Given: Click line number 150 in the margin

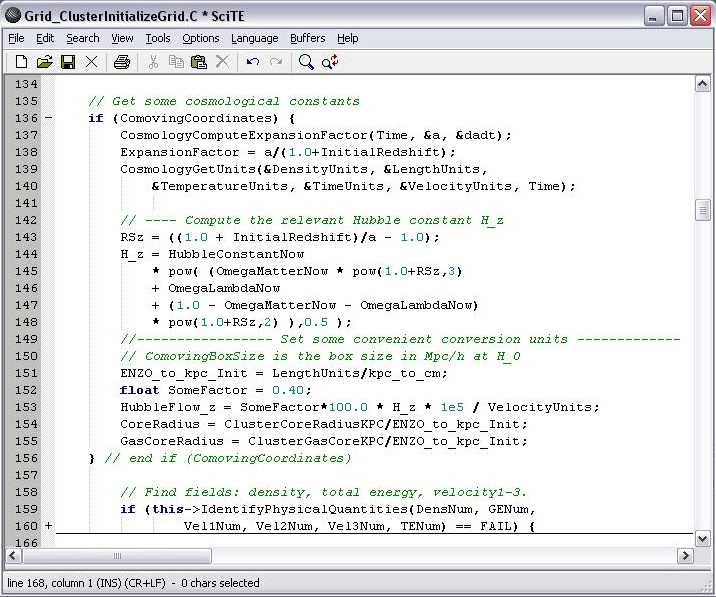Looking at the screenshot, I should click(x=26, y=356).
